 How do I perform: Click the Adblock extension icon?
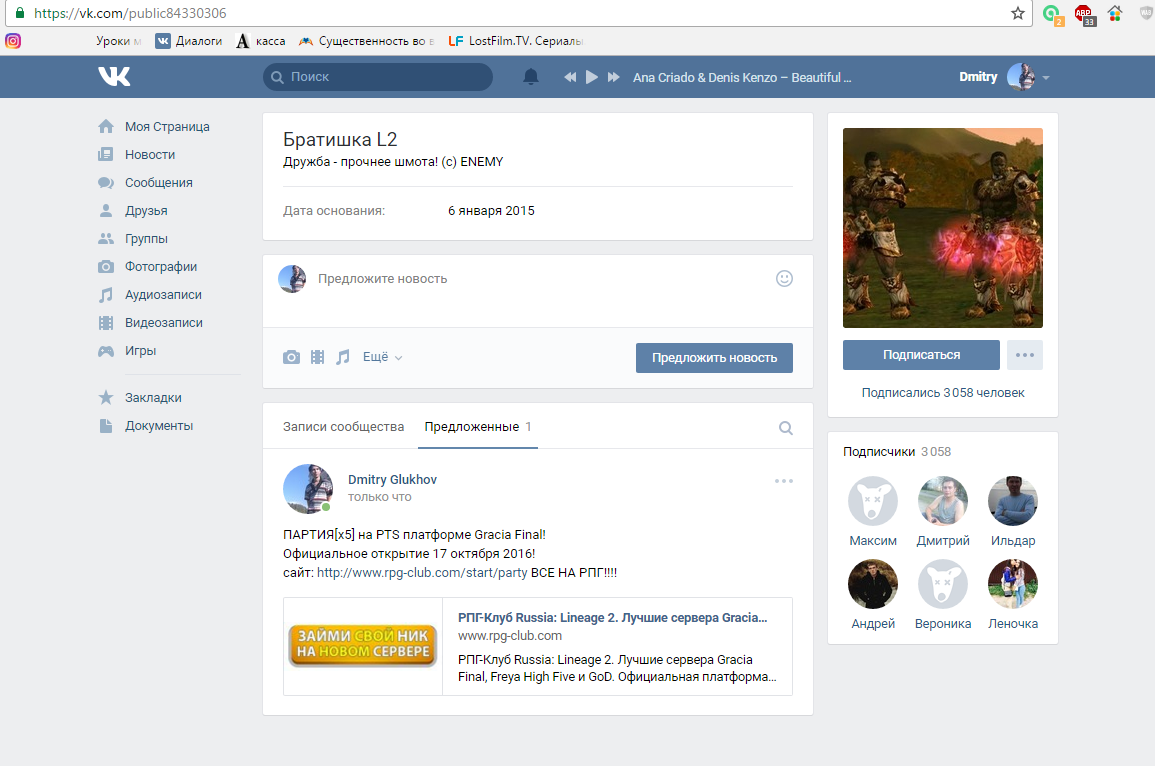coord(1084,14)
